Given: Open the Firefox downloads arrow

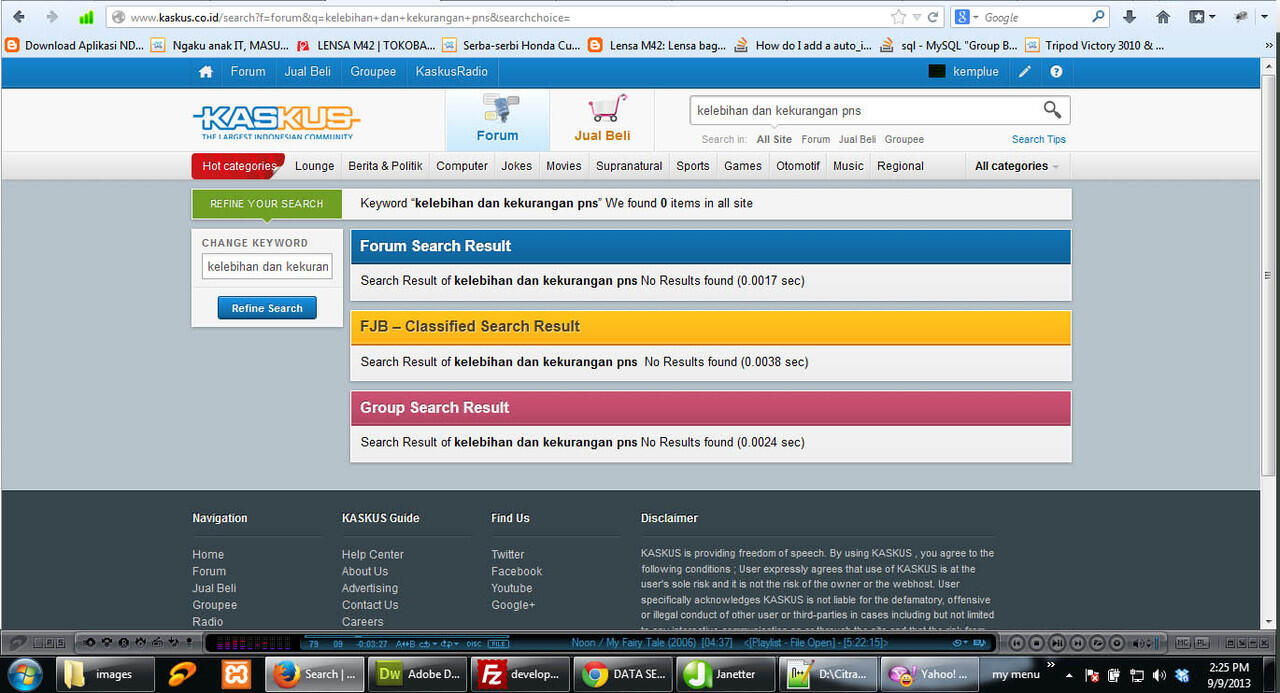Looking at the screenshot, I should (1129, 17).
